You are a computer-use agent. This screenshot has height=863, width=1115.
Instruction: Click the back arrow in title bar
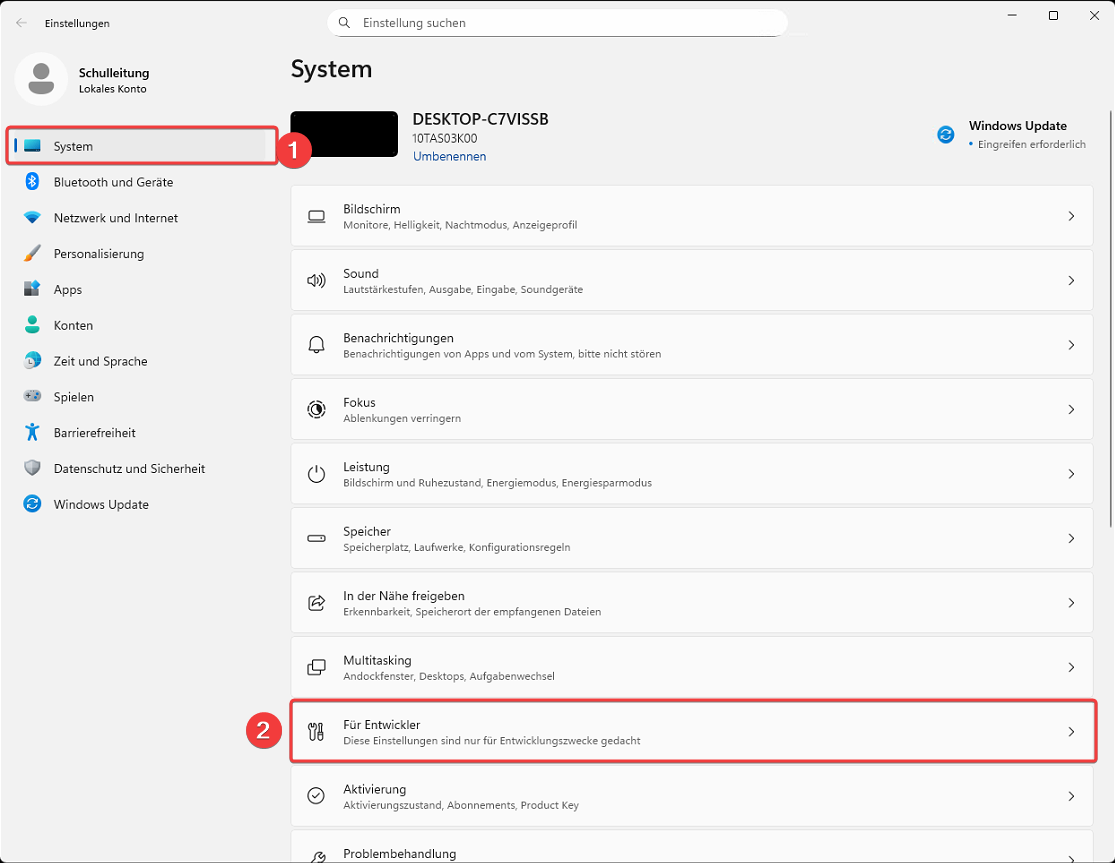tap(22, 22)
